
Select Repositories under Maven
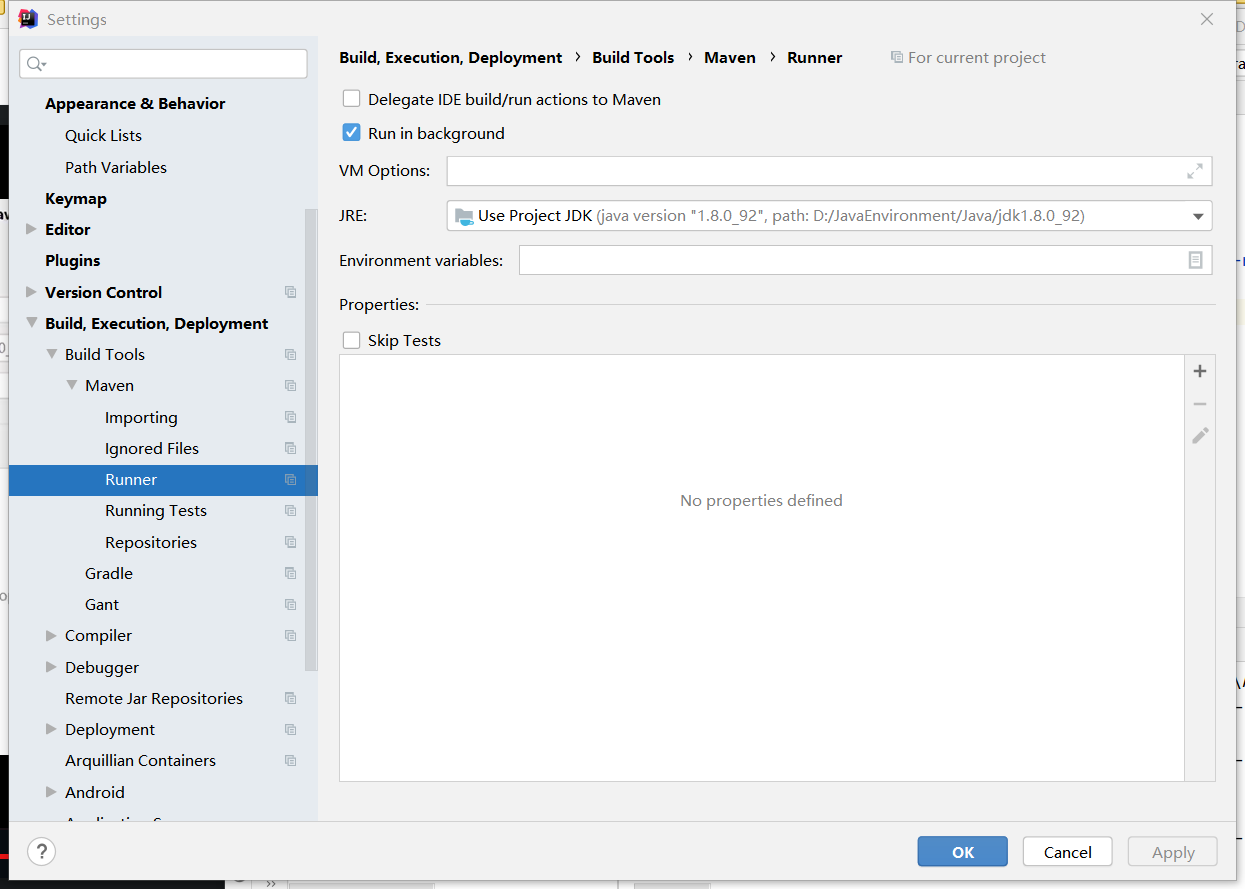coord(151,542)
